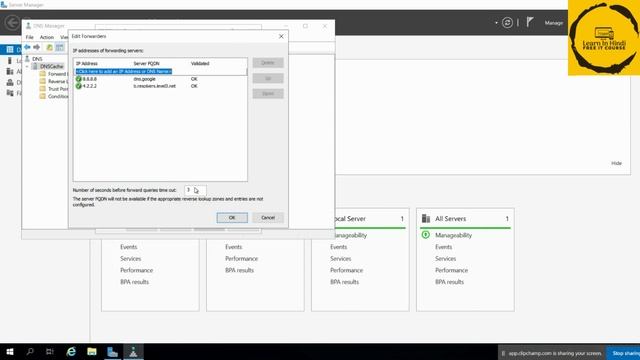Image resolution: width=640 pixels, height=360 pixels.
Task: Click the servers icon on All Servers tile
Action: click(426, 219)
